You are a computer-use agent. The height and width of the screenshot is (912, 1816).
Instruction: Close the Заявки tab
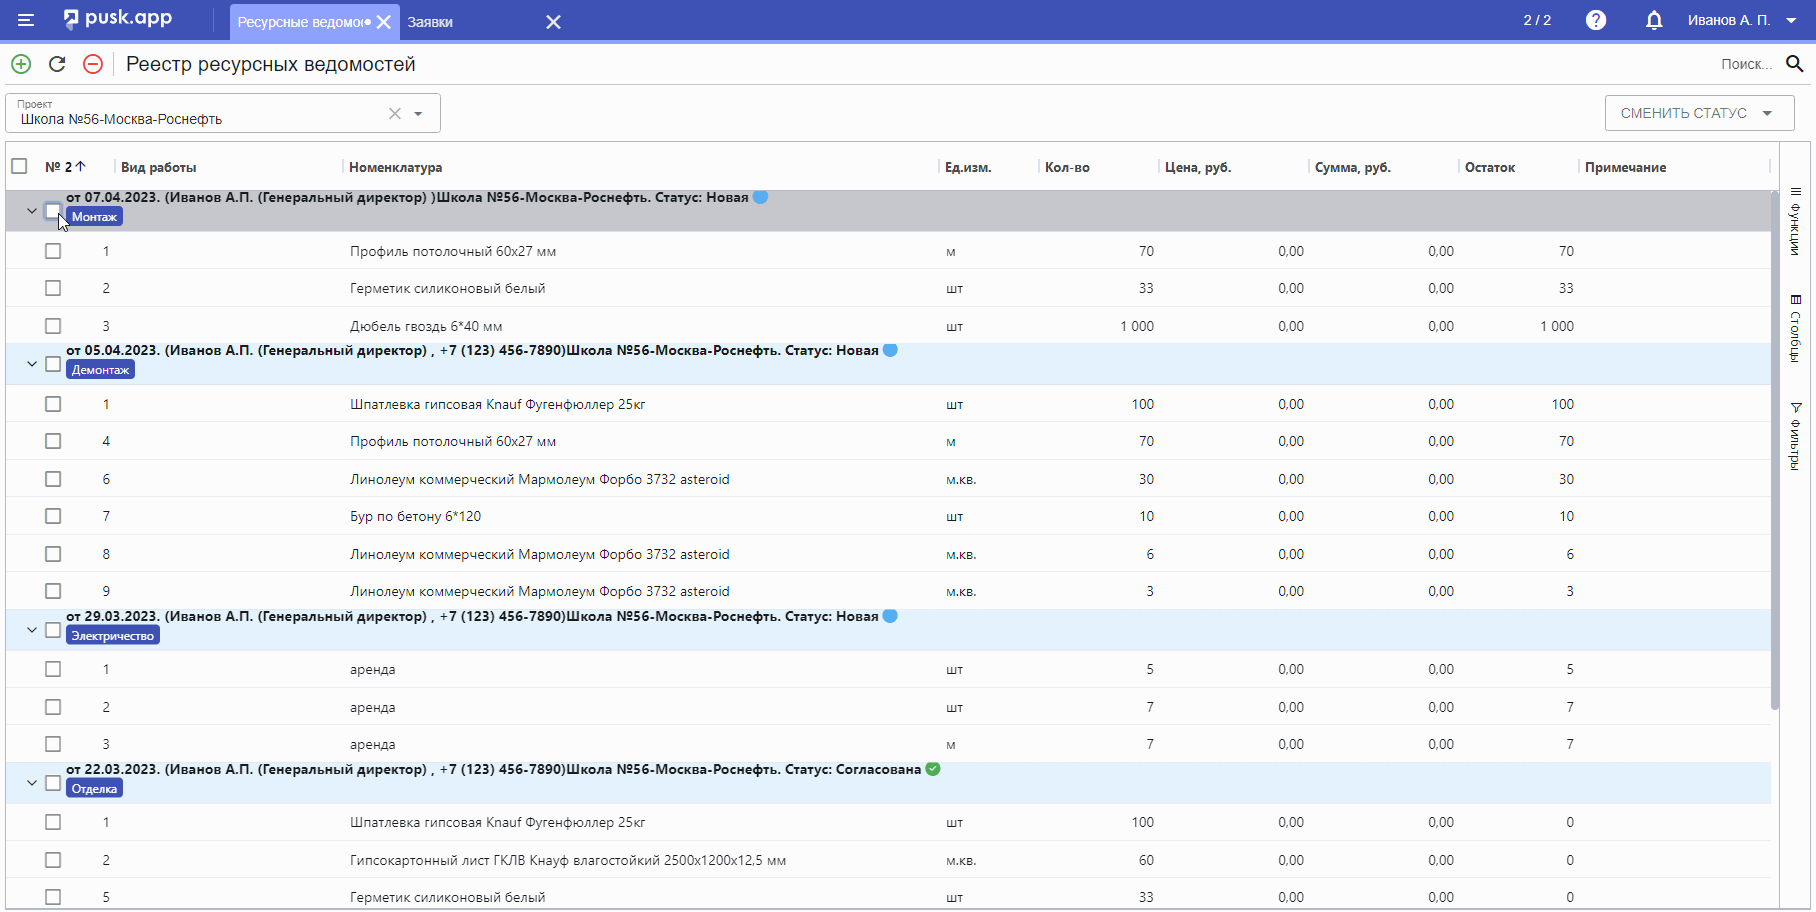pyautogui.click(x=553, y=22)
